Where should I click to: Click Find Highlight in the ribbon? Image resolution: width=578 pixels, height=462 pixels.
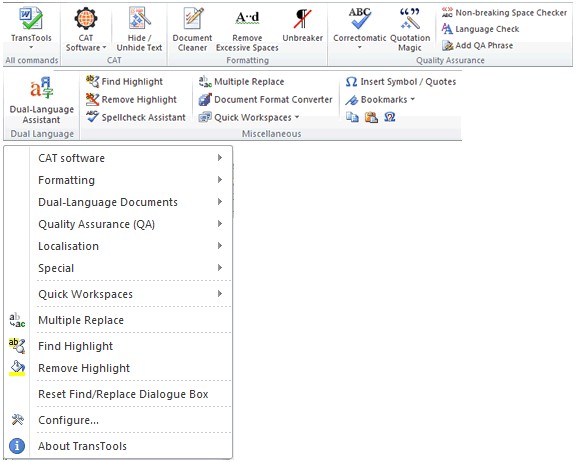(x=124, y=81)
